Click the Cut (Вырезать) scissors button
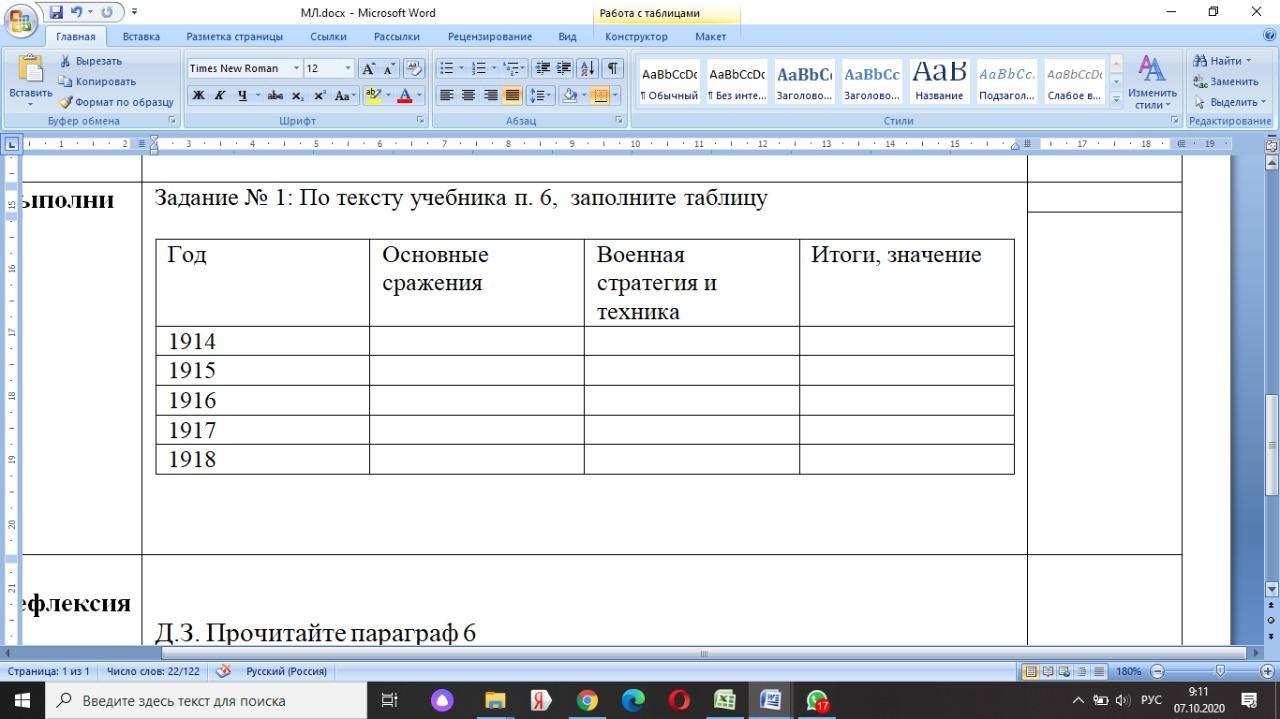1280x719 pixels. click(x=91, y=61)
